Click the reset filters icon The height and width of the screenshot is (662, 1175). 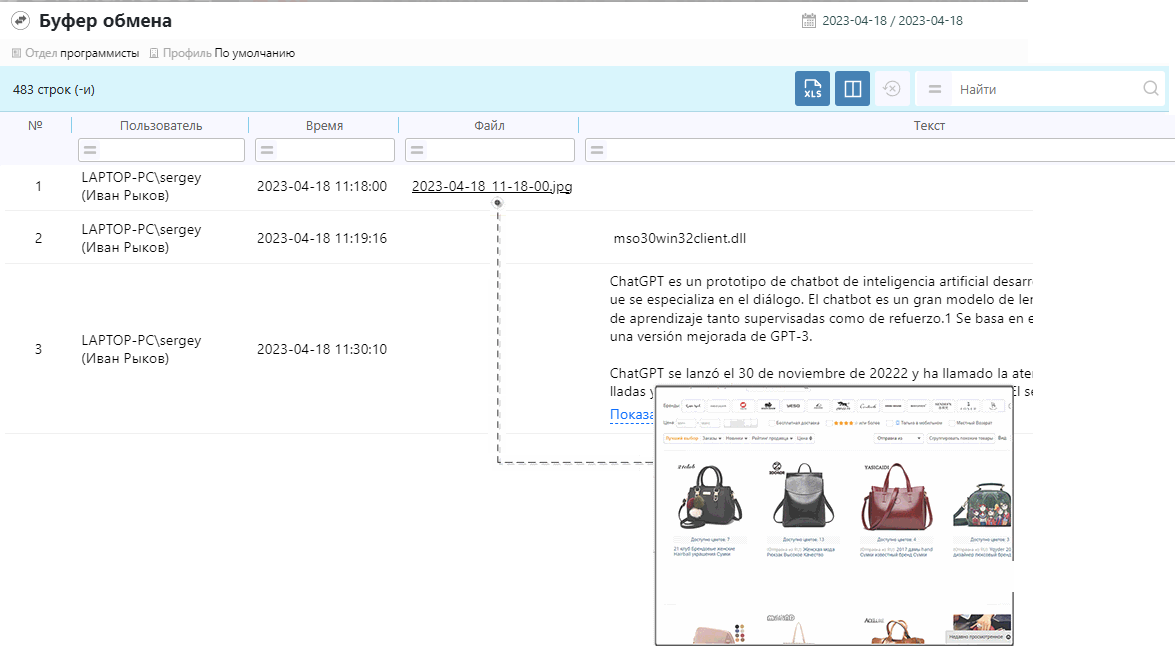891,89
